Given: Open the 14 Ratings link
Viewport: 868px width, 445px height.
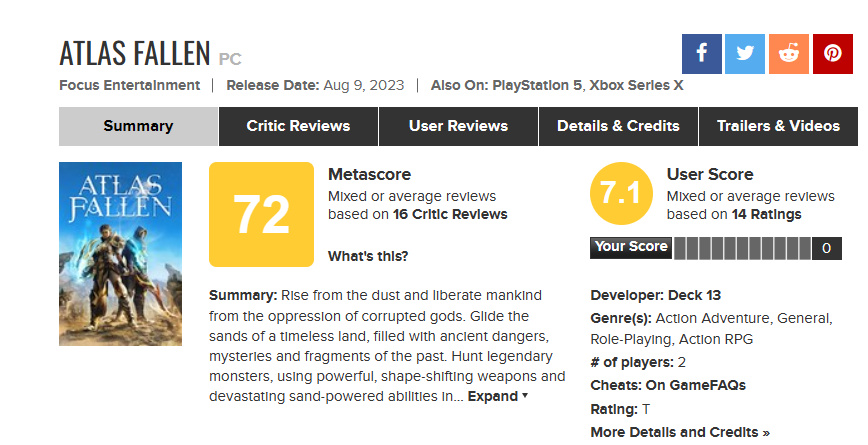Looking at the screenshot, I should pos(767,214).
